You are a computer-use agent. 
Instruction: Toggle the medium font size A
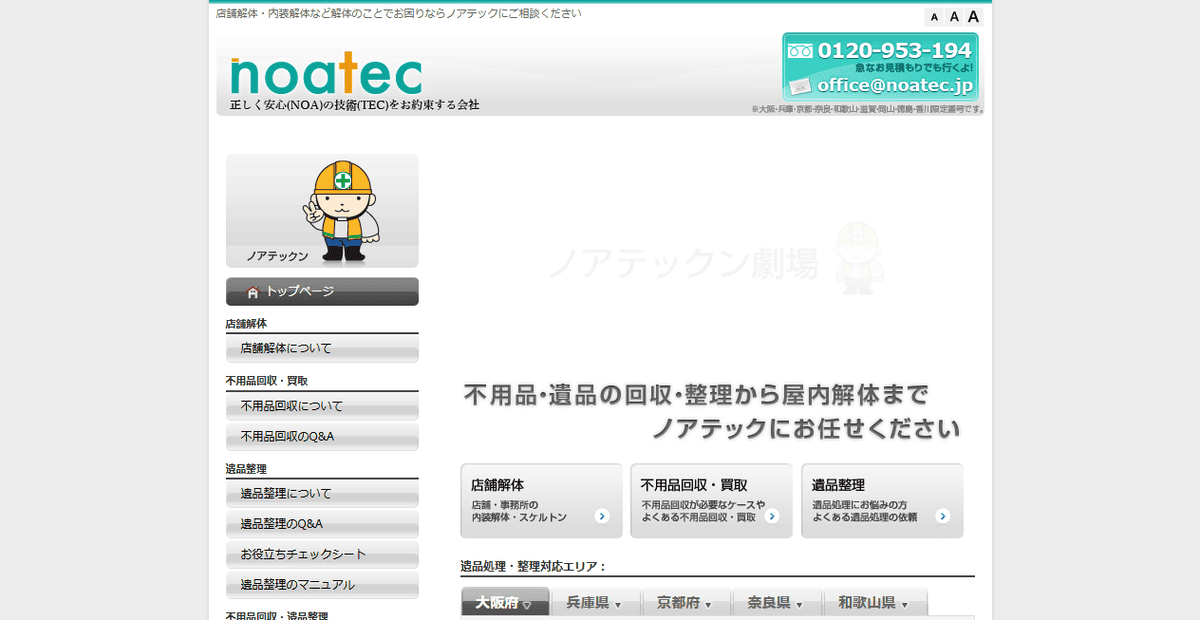[x=952, y=16]
